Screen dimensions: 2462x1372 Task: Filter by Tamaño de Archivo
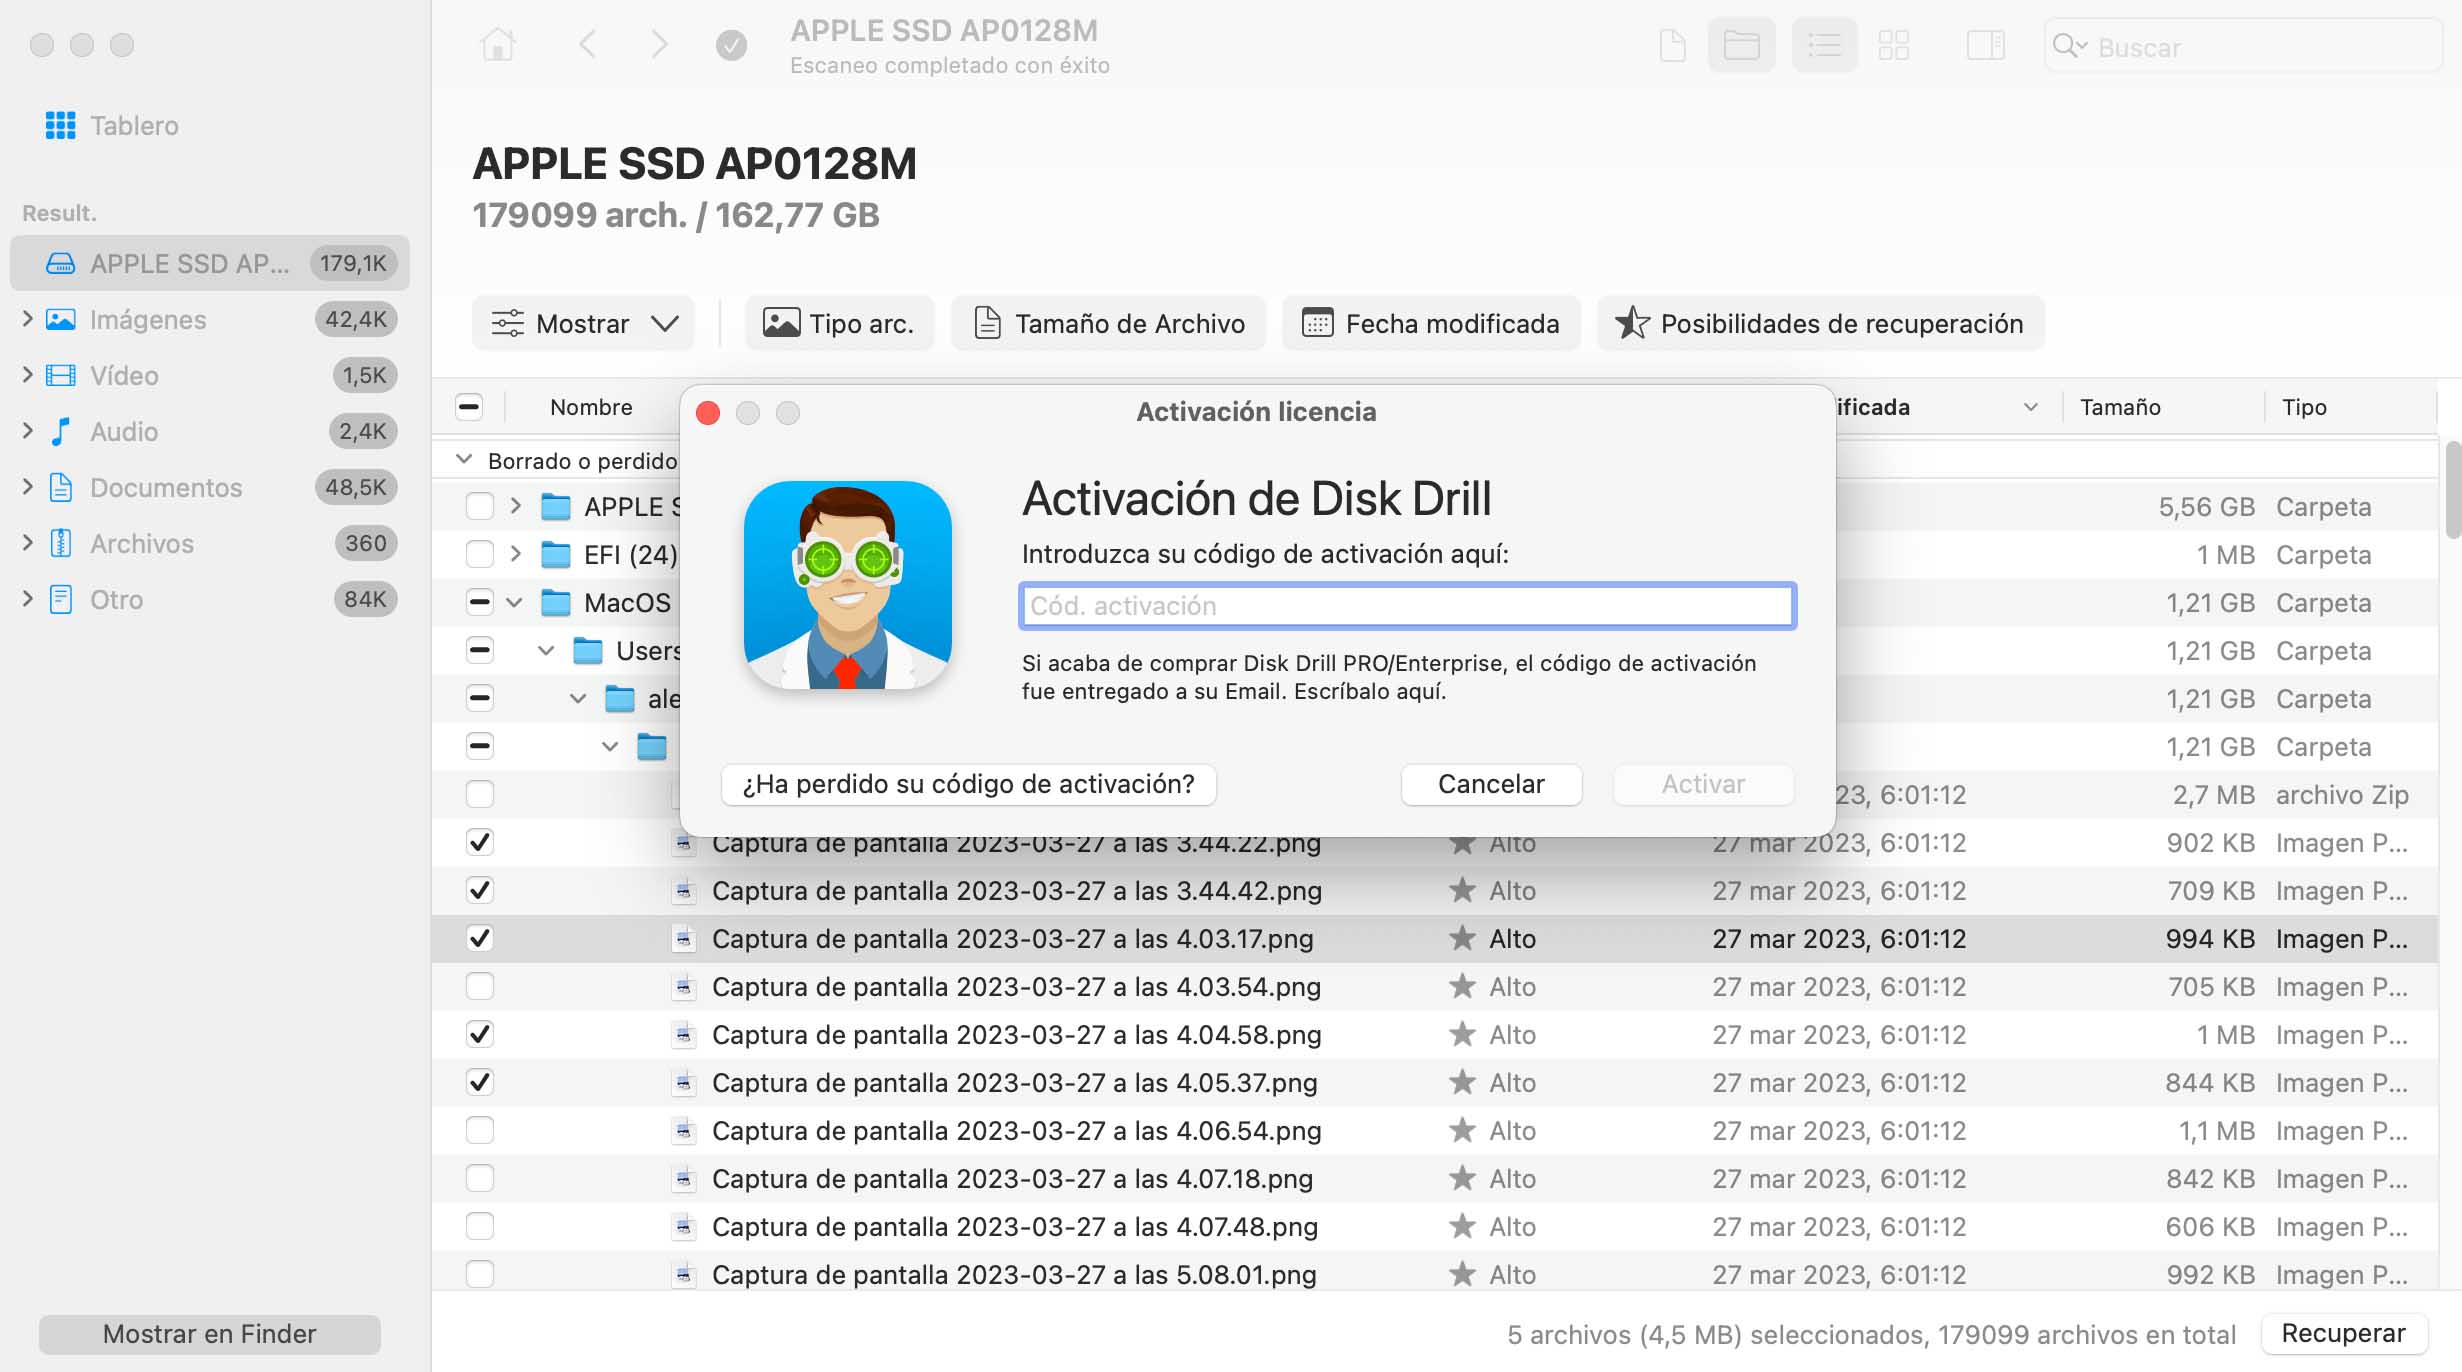tap(1108, 323)
